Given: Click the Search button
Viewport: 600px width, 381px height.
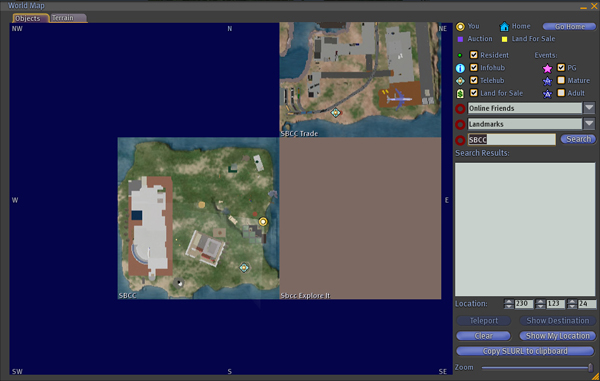Looking at the screenshot, I should [x=578, y=139].
